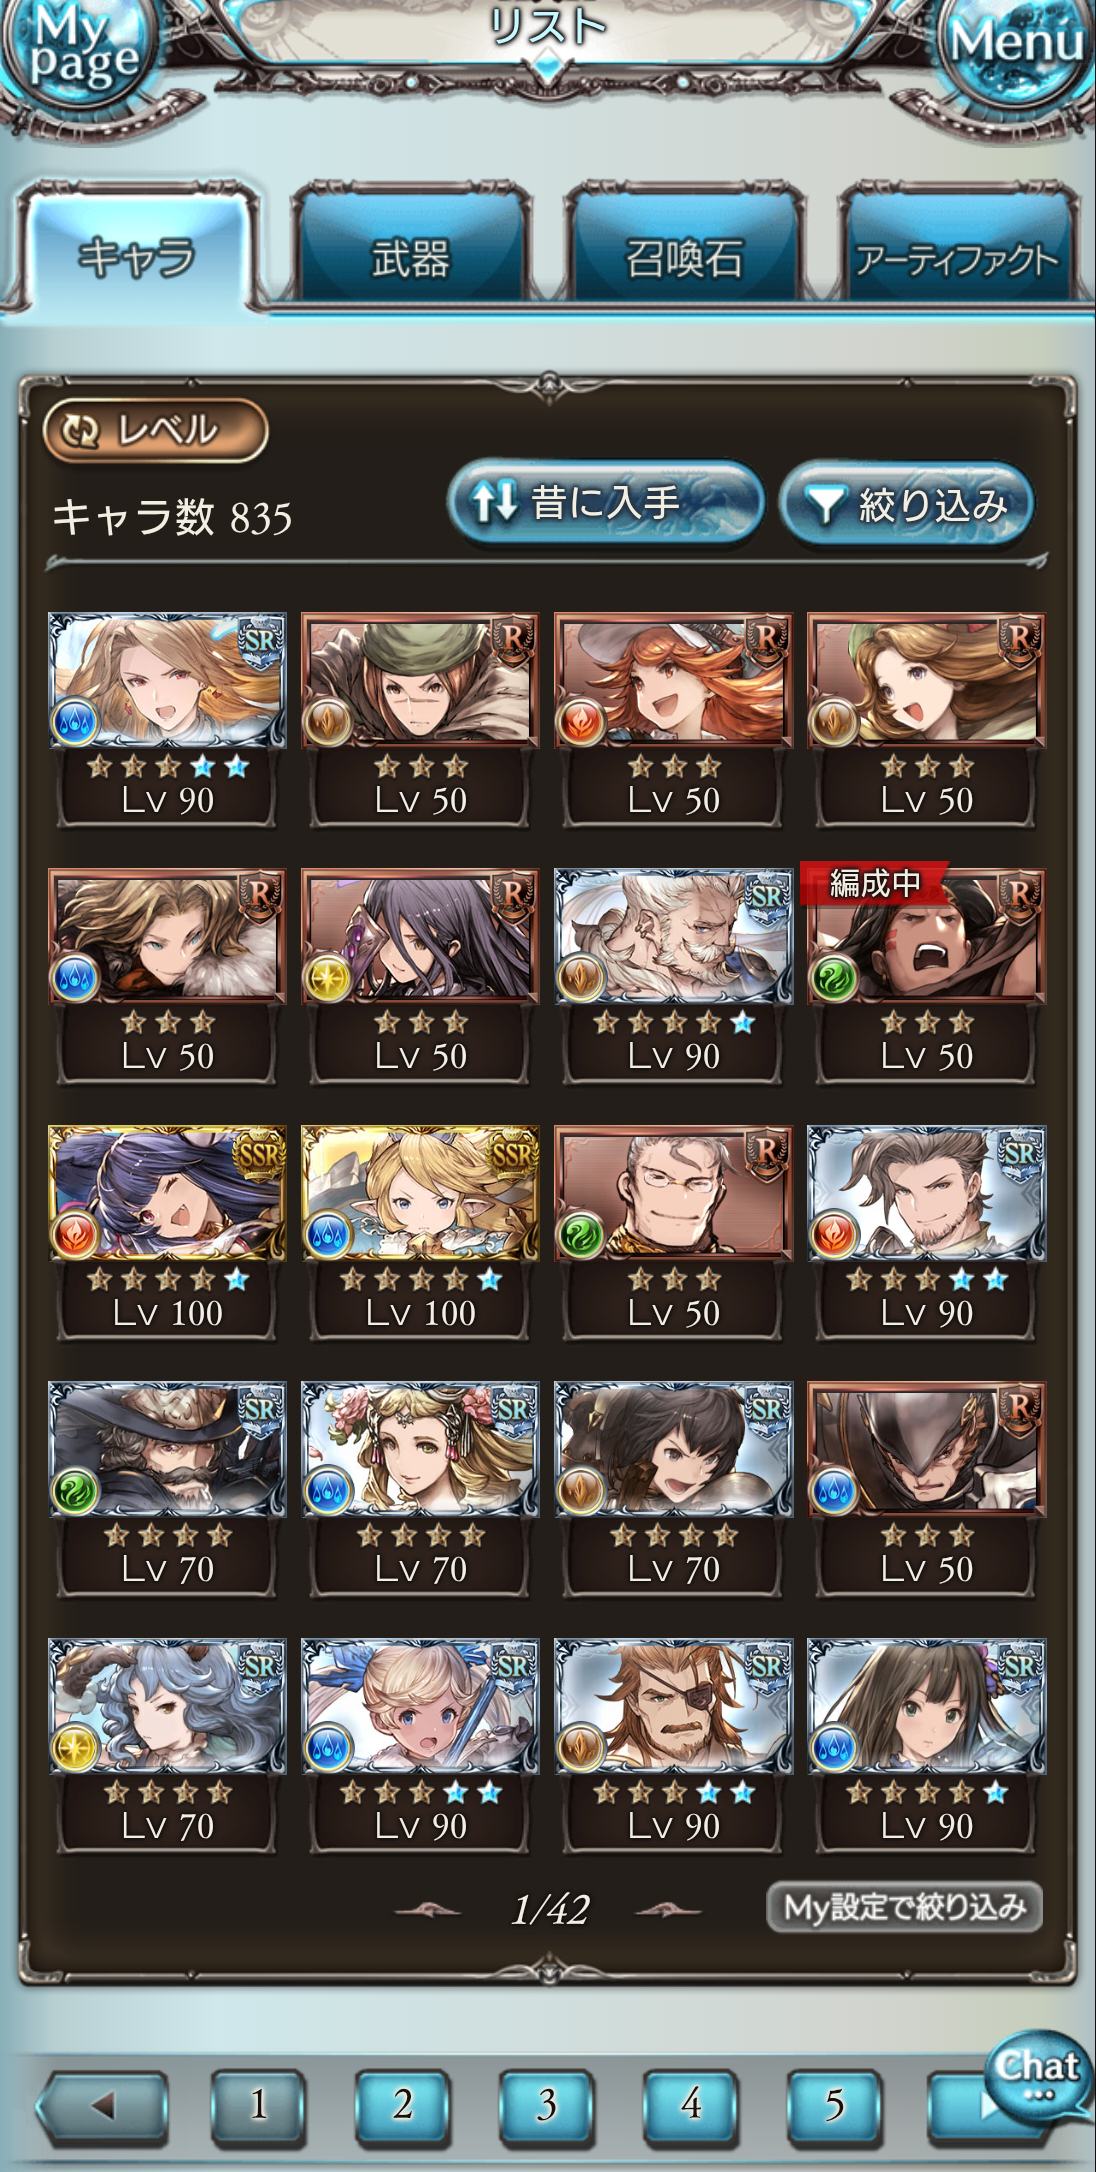Image resolution: width=1096 pixels, height=2172 pixels.
Task: Switch to the 武器 tab
Action: point(410,251)
